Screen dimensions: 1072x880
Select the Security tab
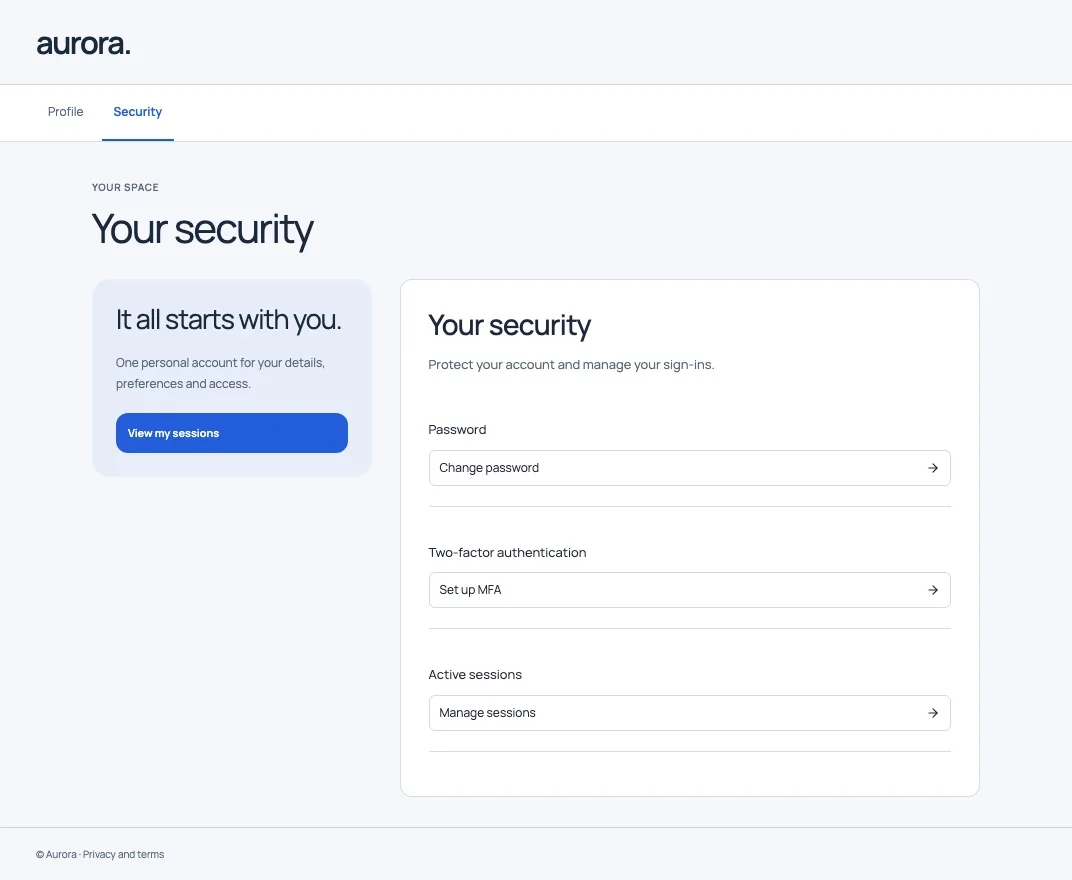tap(137, 111)
